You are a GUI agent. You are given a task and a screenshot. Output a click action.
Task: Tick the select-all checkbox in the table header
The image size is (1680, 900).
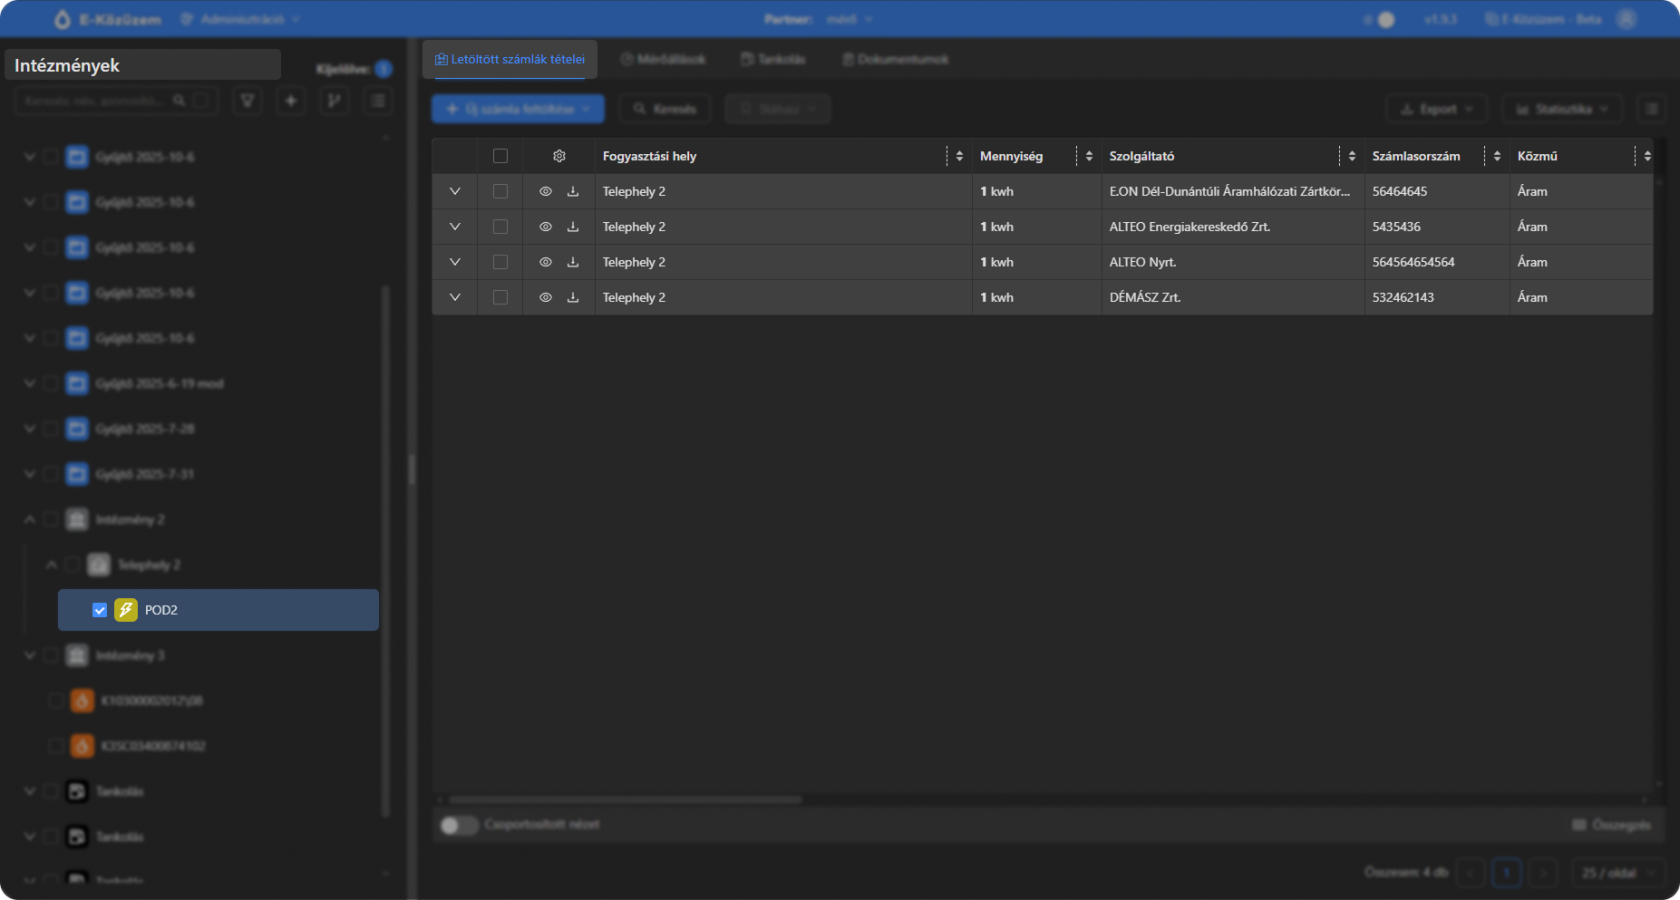pyautogui.click(x=500, y=156)
